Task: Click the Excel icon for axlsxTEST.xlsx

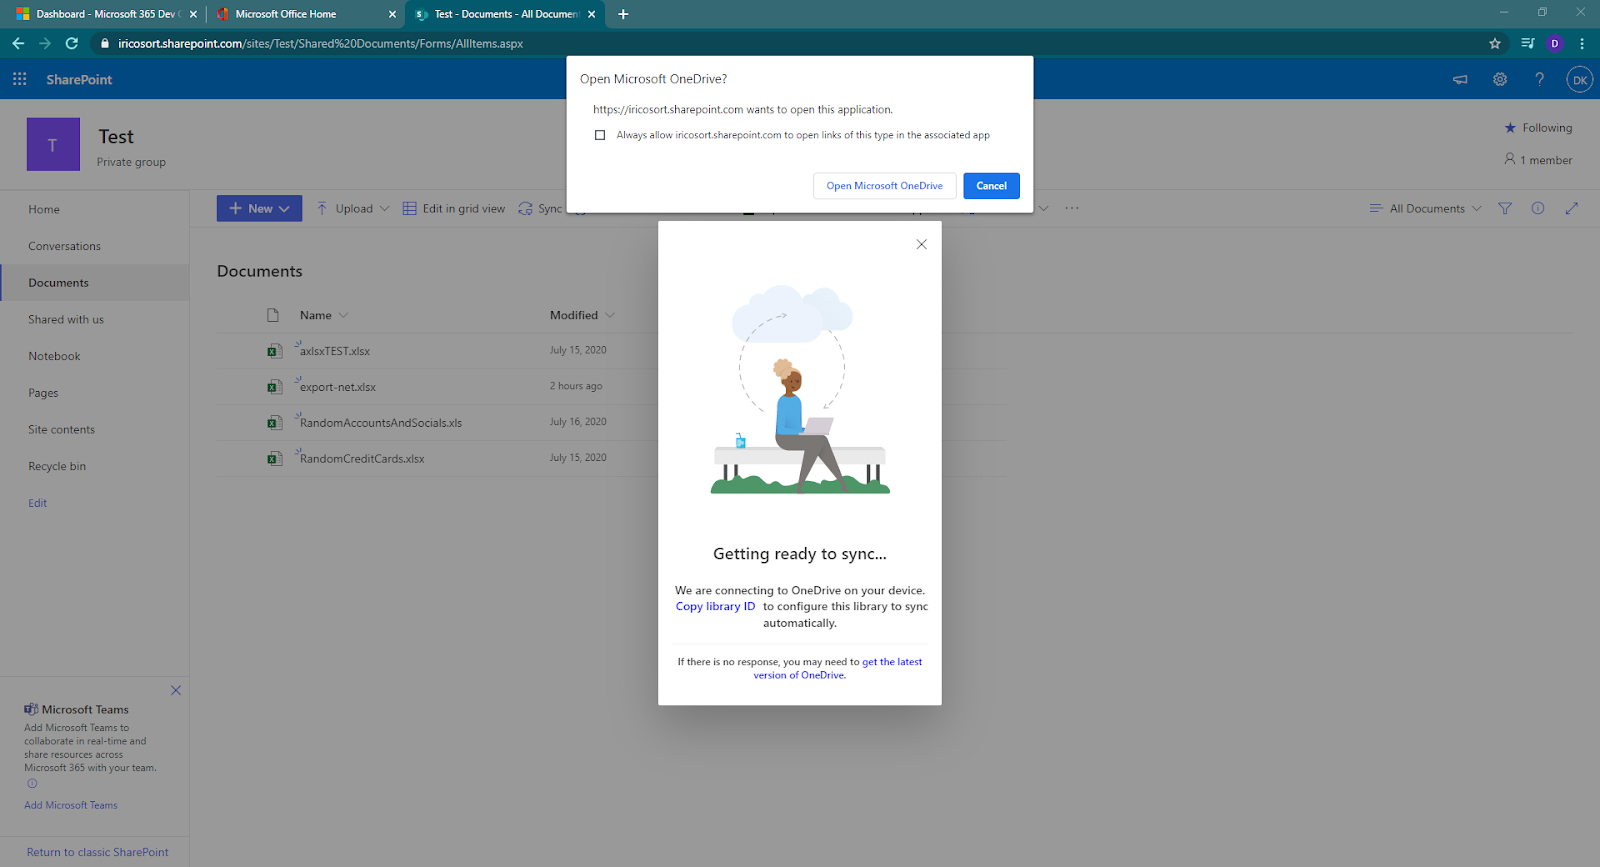Action: 274,351
